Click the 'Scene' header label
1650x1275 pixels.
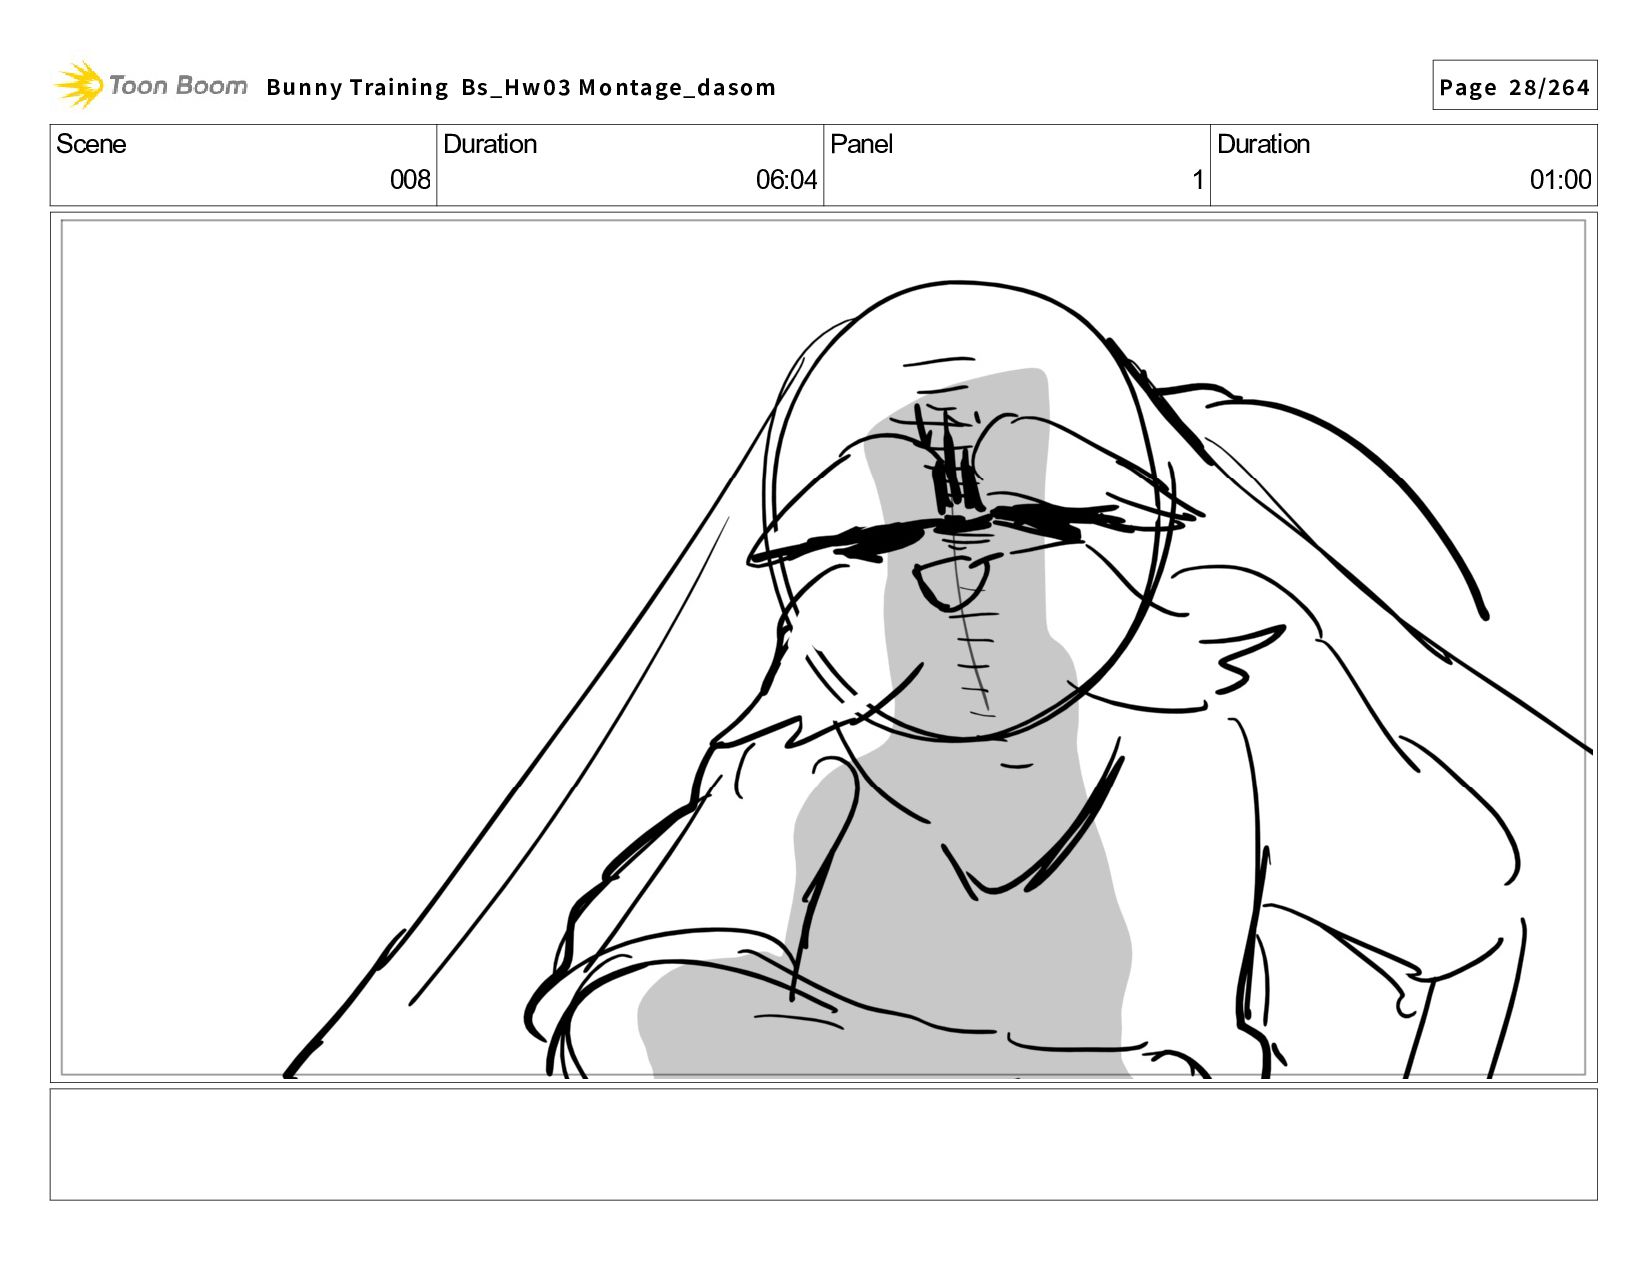coord(91,144)
